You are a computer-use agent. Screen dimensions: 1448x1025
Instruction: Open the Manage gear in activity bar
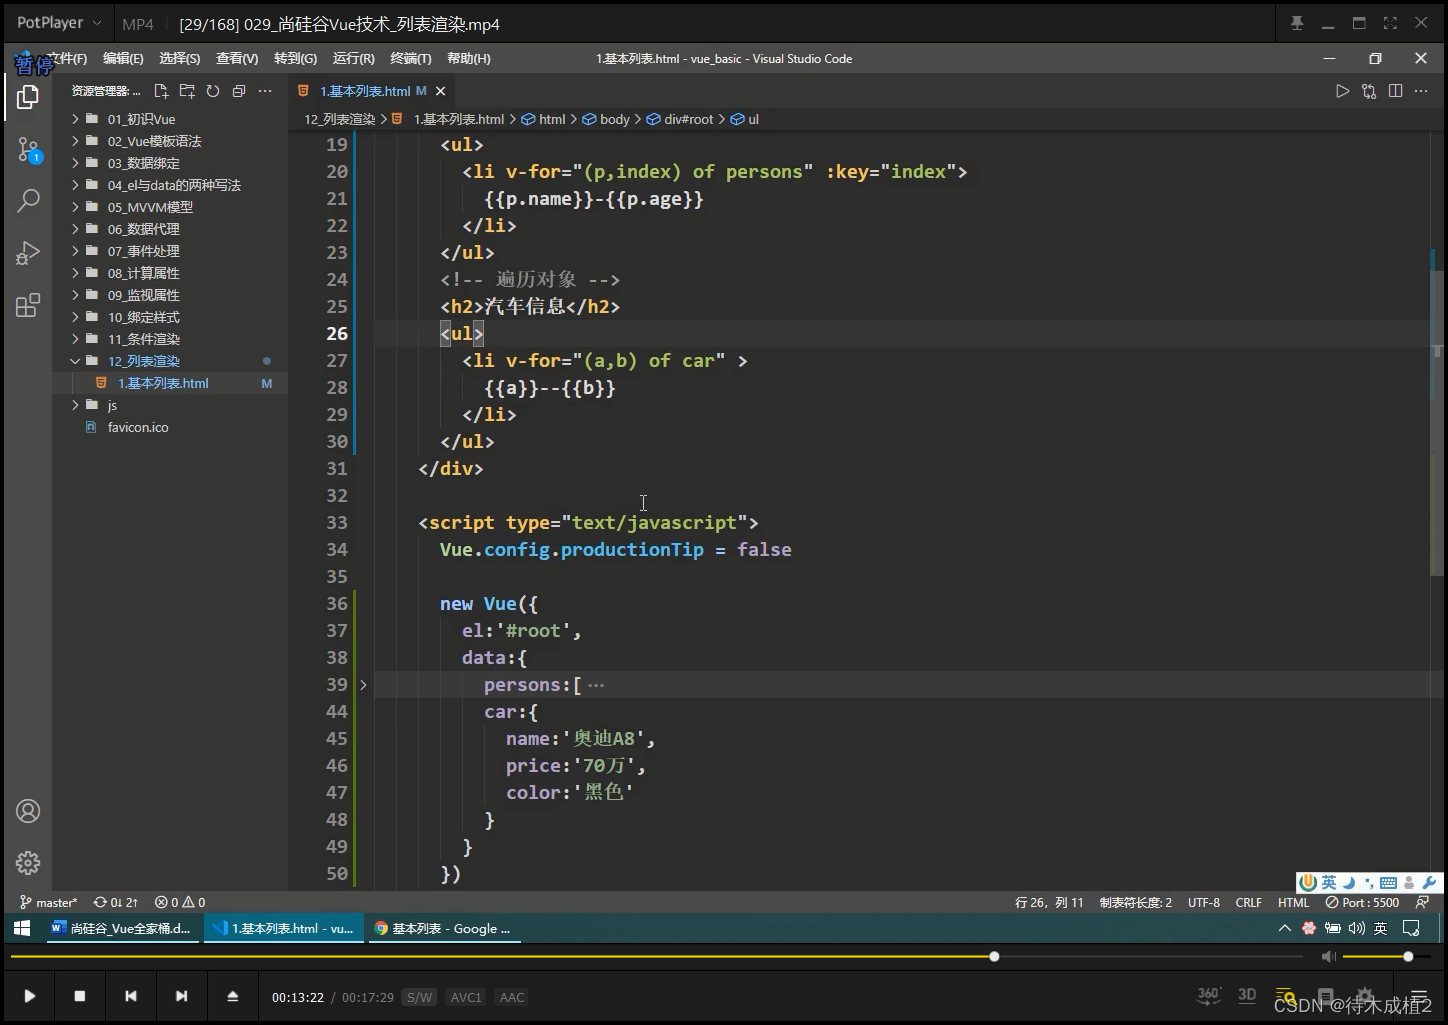pos(28,862)
